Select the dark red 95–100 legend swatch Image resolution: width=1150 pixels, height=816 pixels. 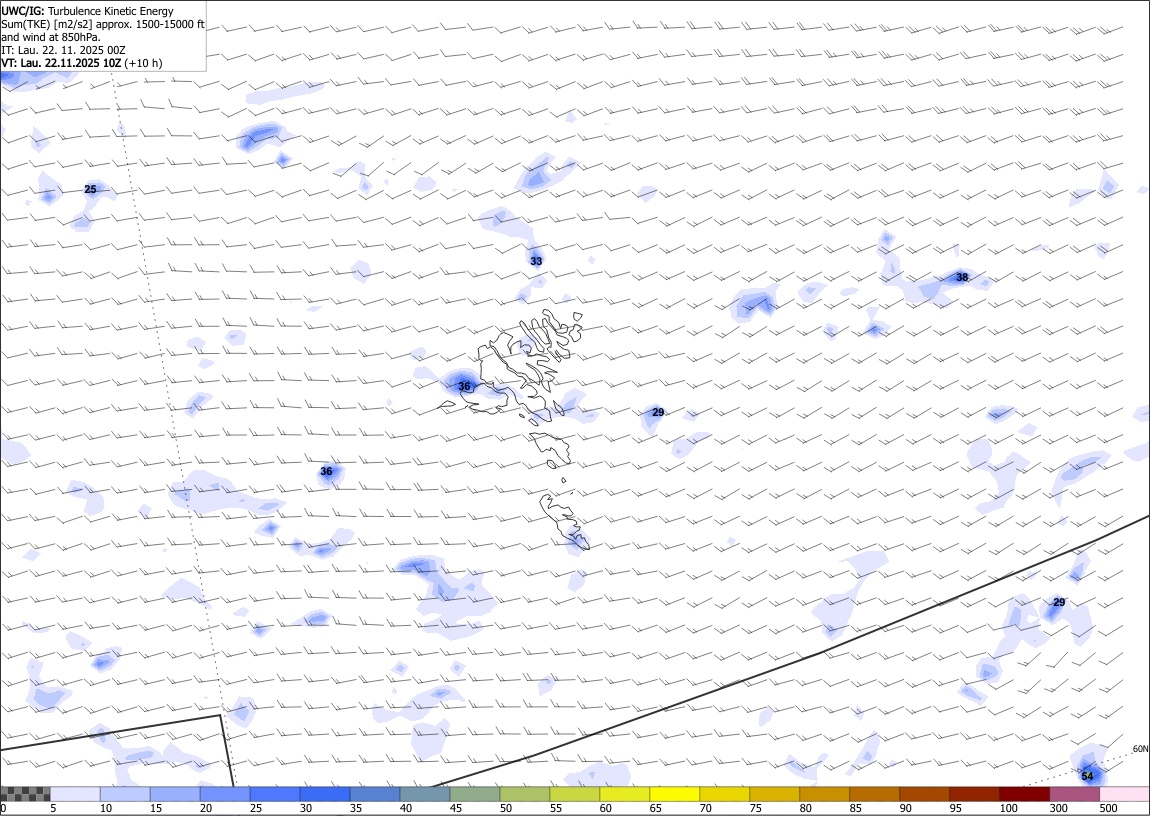click(973, 794)
